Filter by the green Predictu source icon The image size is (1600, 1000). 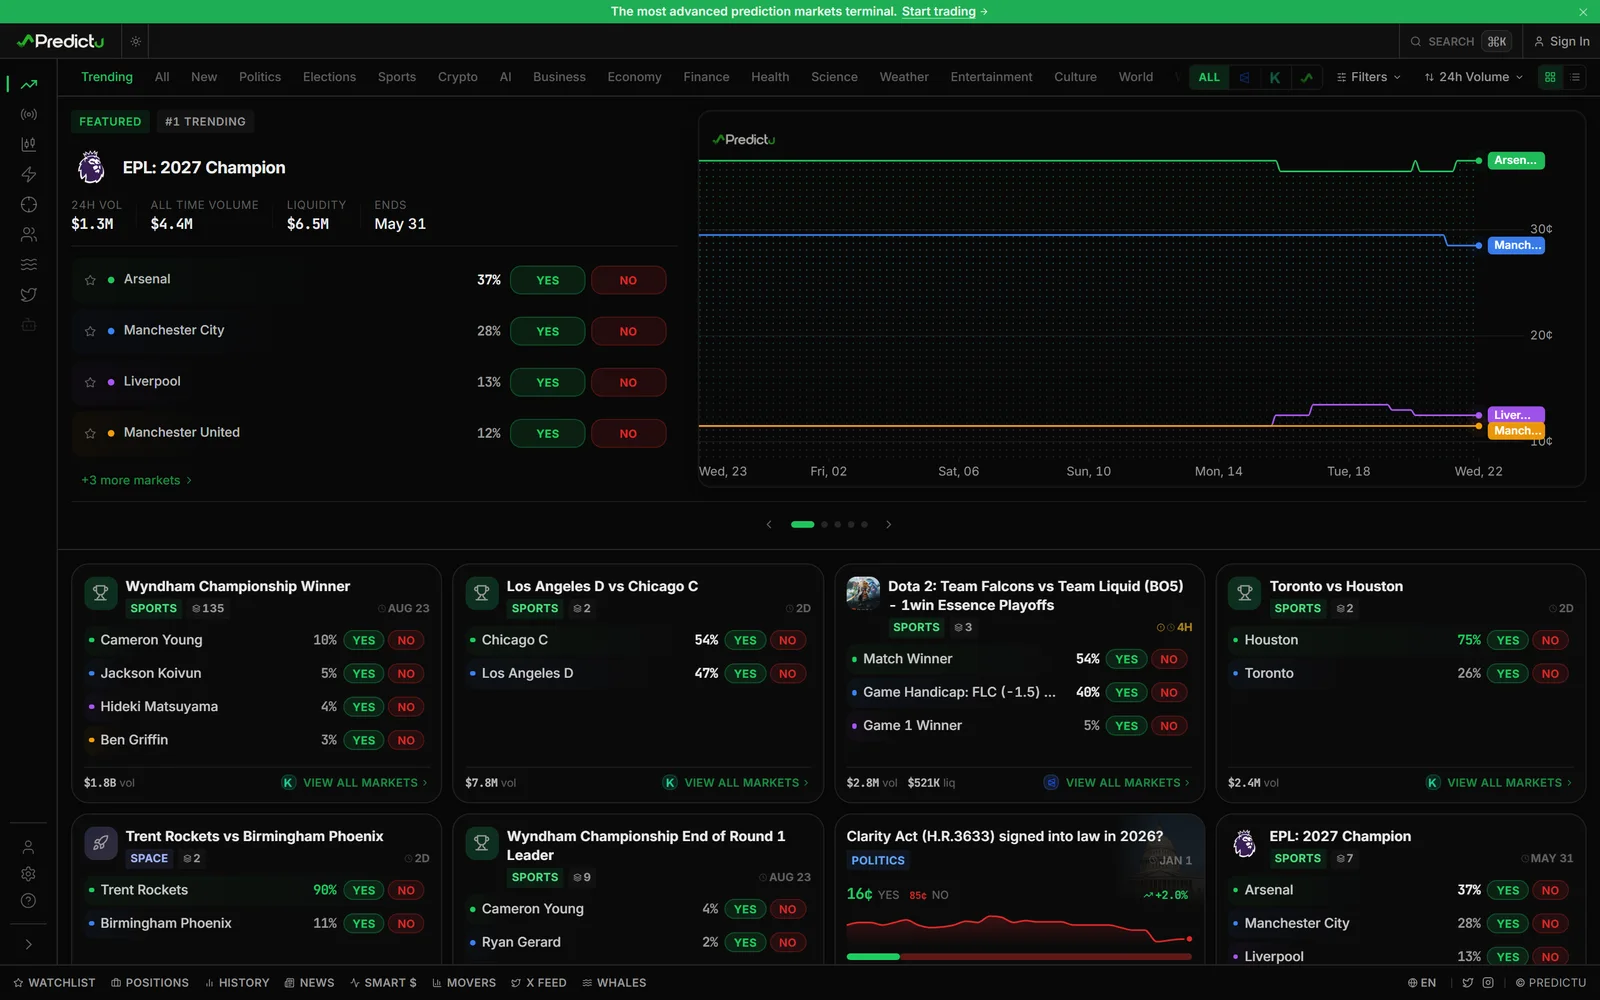click(1306, 77)
